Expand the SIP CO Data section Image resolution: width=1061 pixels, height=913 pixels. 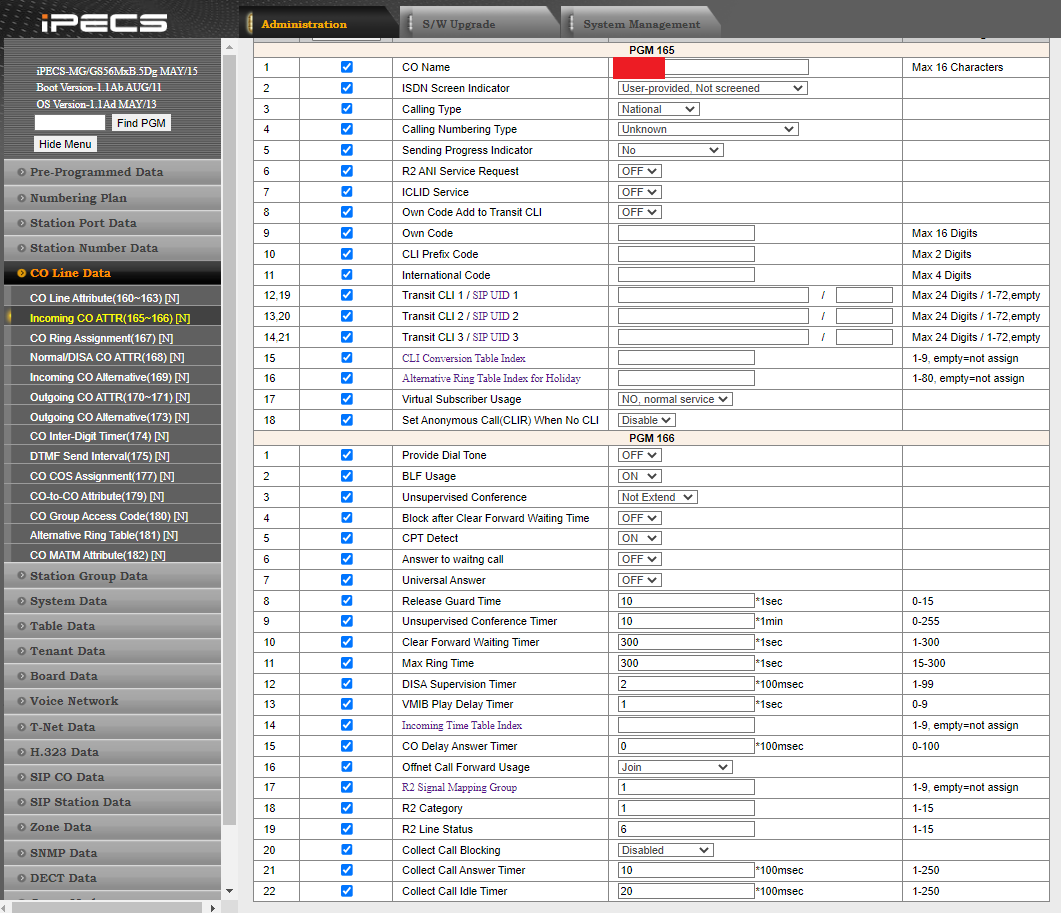(66, 777)
